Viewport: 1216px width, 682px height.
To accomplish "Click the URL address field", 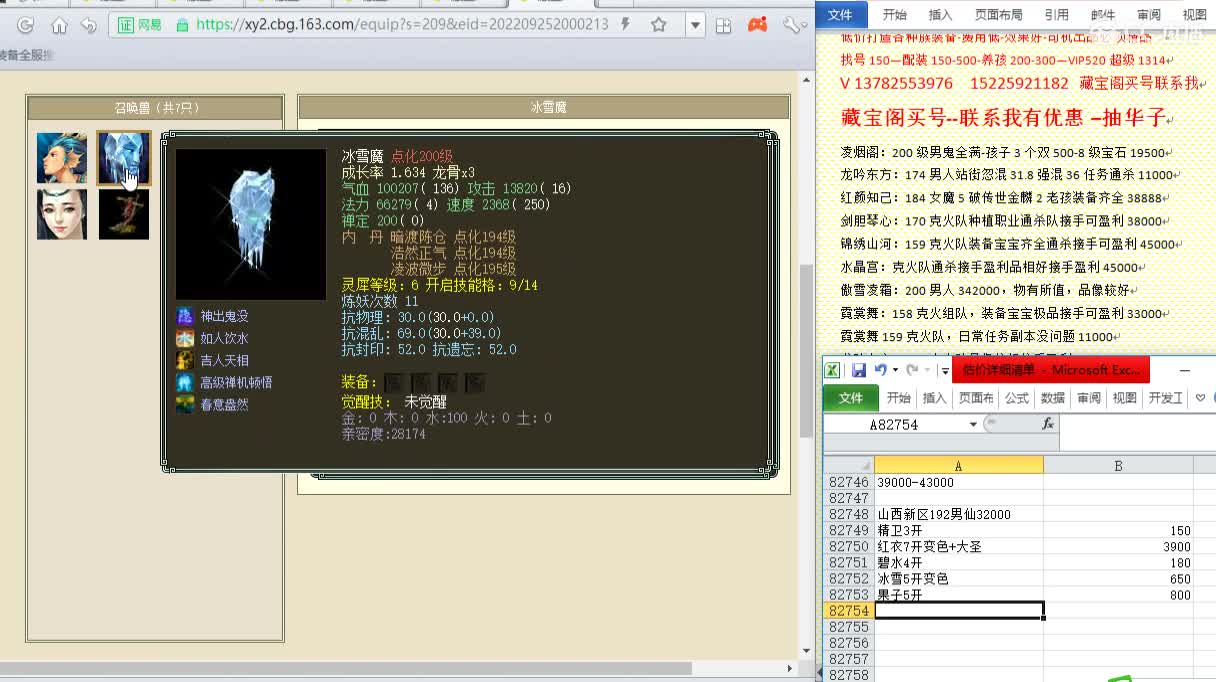I will coord(402,24).
